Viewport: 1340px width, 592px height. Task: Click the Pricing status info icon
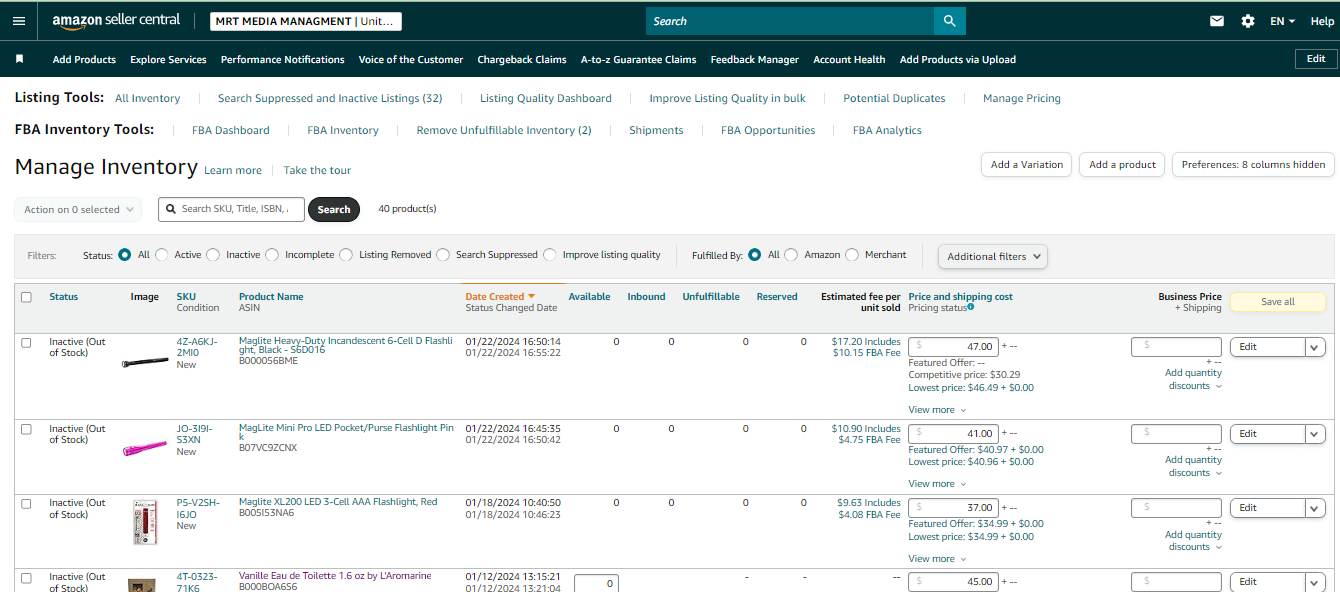click(970, 307)
